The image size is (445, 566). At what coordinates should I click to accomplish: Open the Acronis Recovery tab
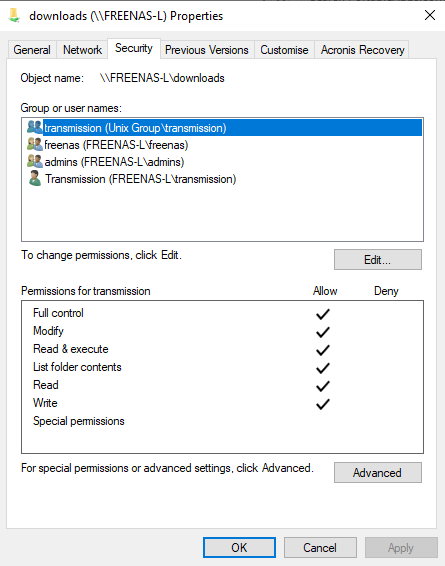point(362,50)
